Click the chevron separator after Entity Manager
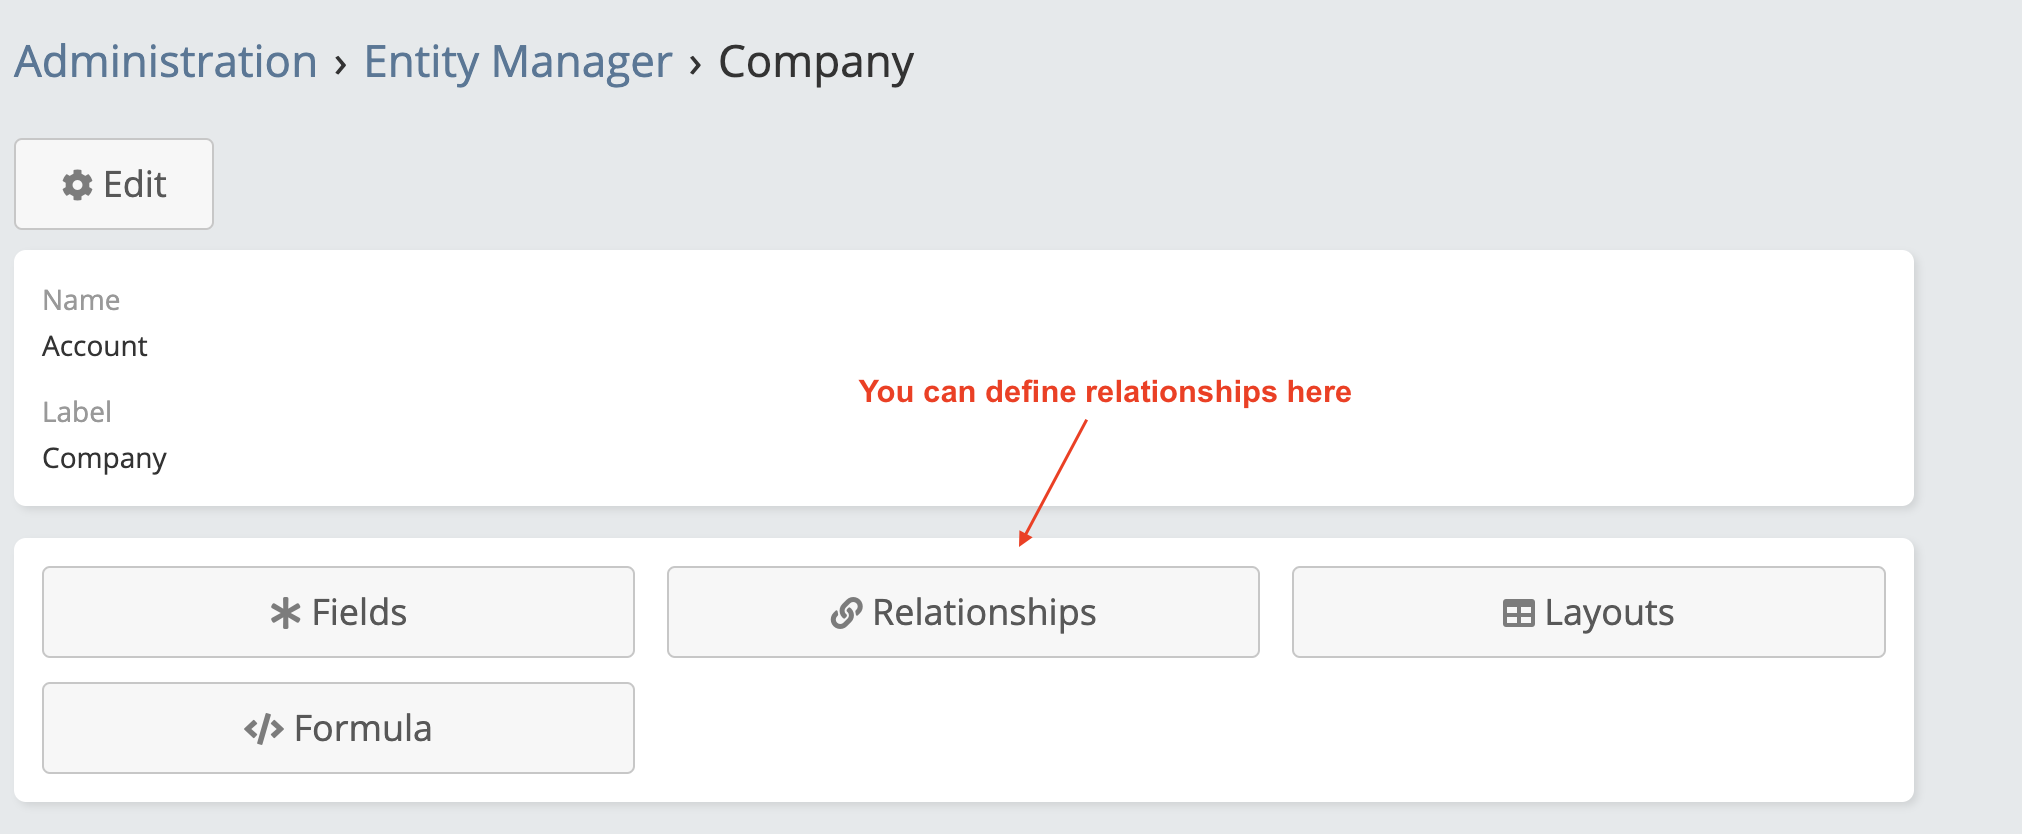Screen dimensions: 2022x834 pyautogui.click(x=695, y=65)
